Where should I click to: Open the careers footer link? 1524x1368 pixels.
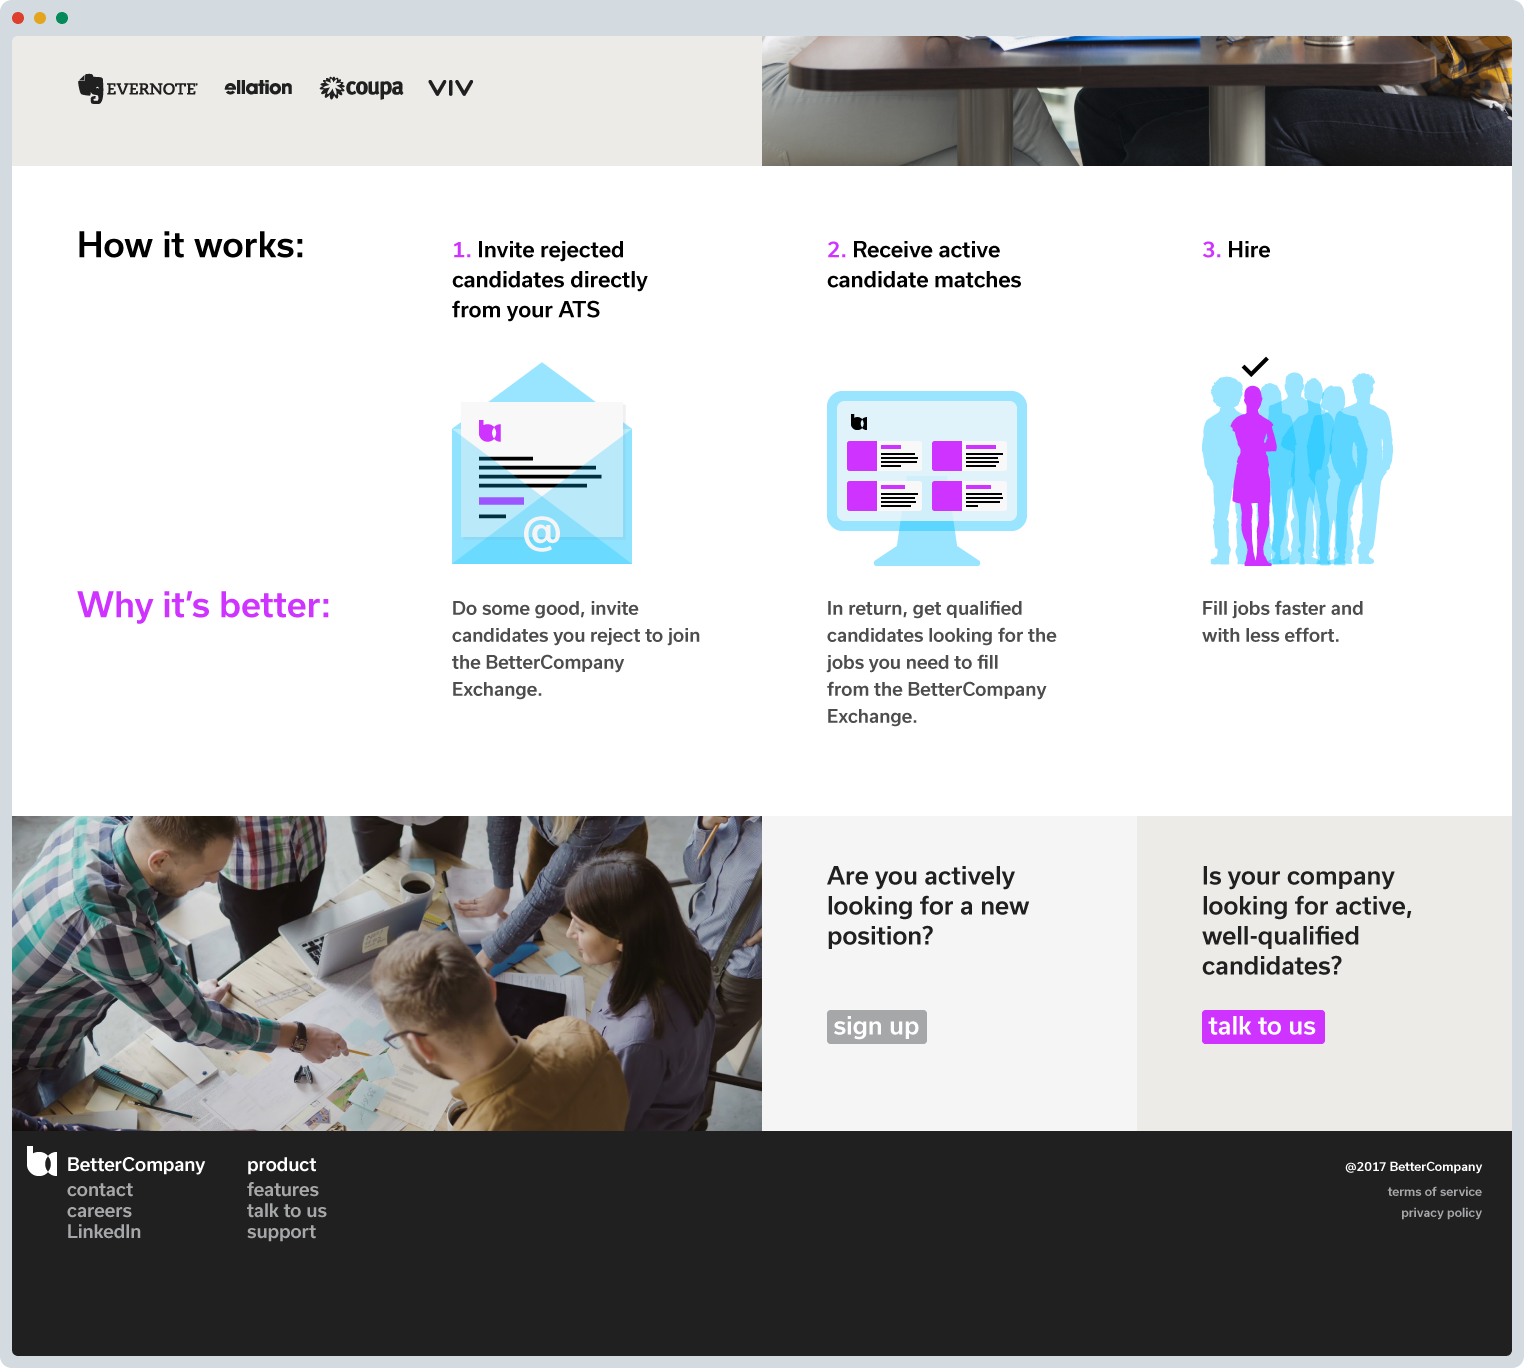99,1211
